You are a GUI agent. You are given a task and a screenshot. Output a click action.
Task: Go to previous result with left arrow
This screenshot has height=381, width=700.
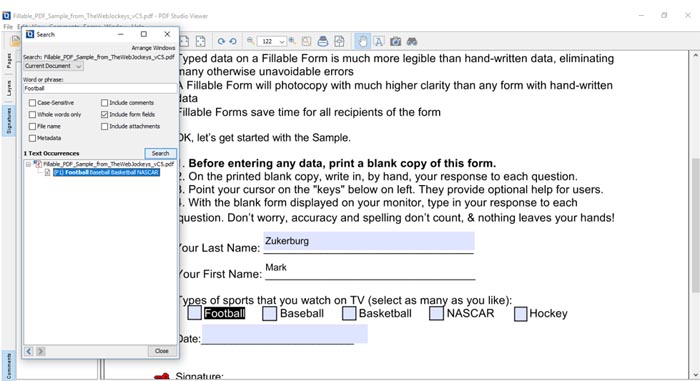pyautogui.click(x=29, y=352)
